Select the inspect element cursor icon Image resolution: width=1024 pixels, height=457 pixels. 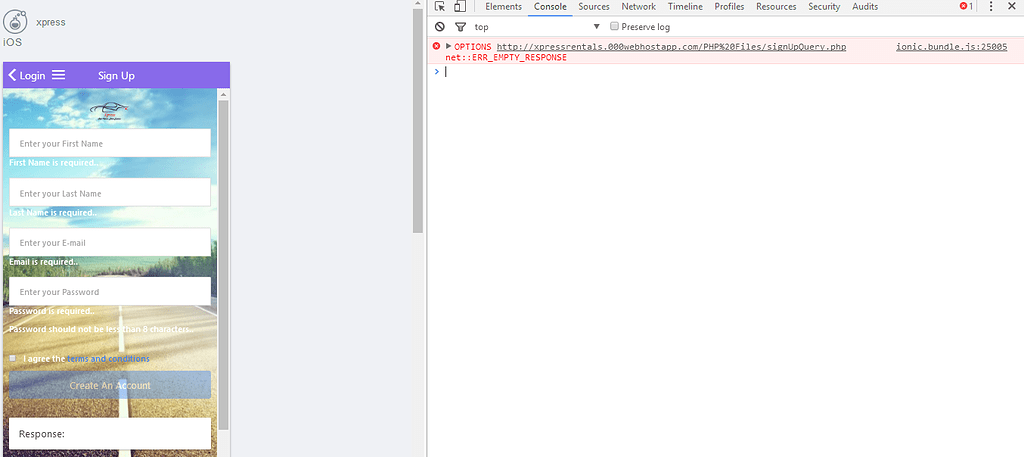440,7
